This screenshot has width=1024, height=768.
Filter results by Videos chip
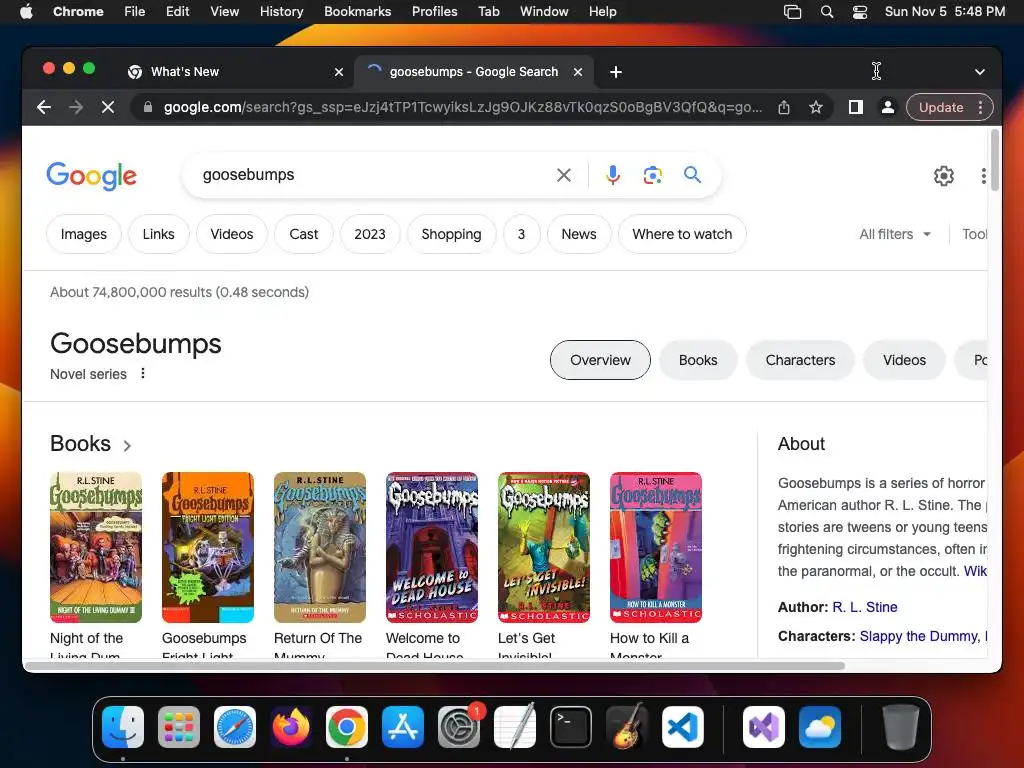point(232,234)
